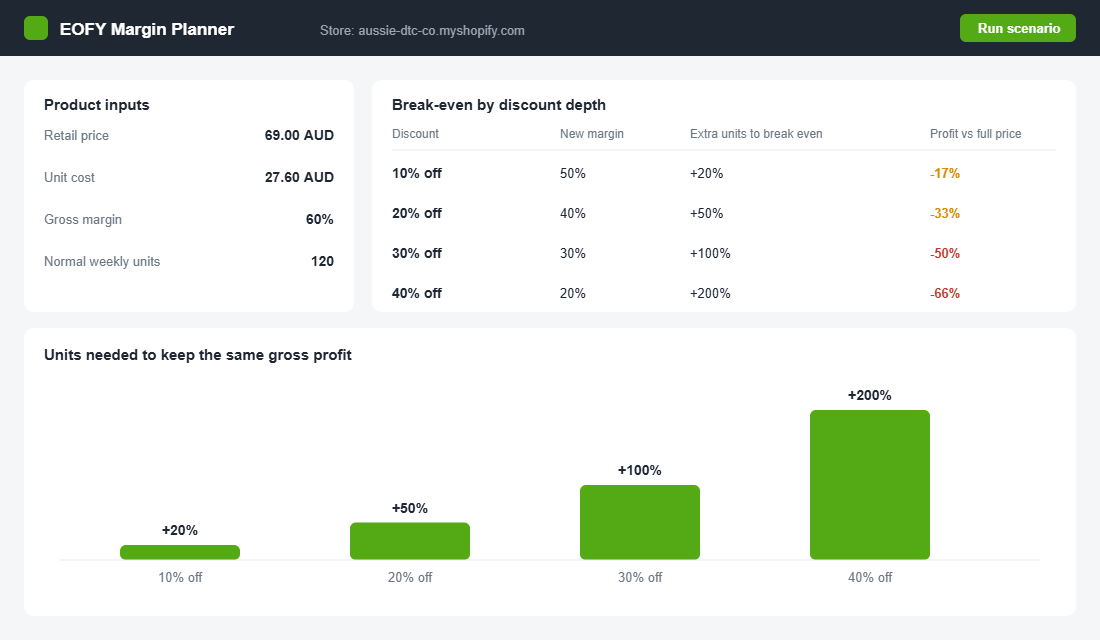Select the Gross margin value 60%
Screen dimensions: 1100x640
pyautogui.click(x=319, y=219)
